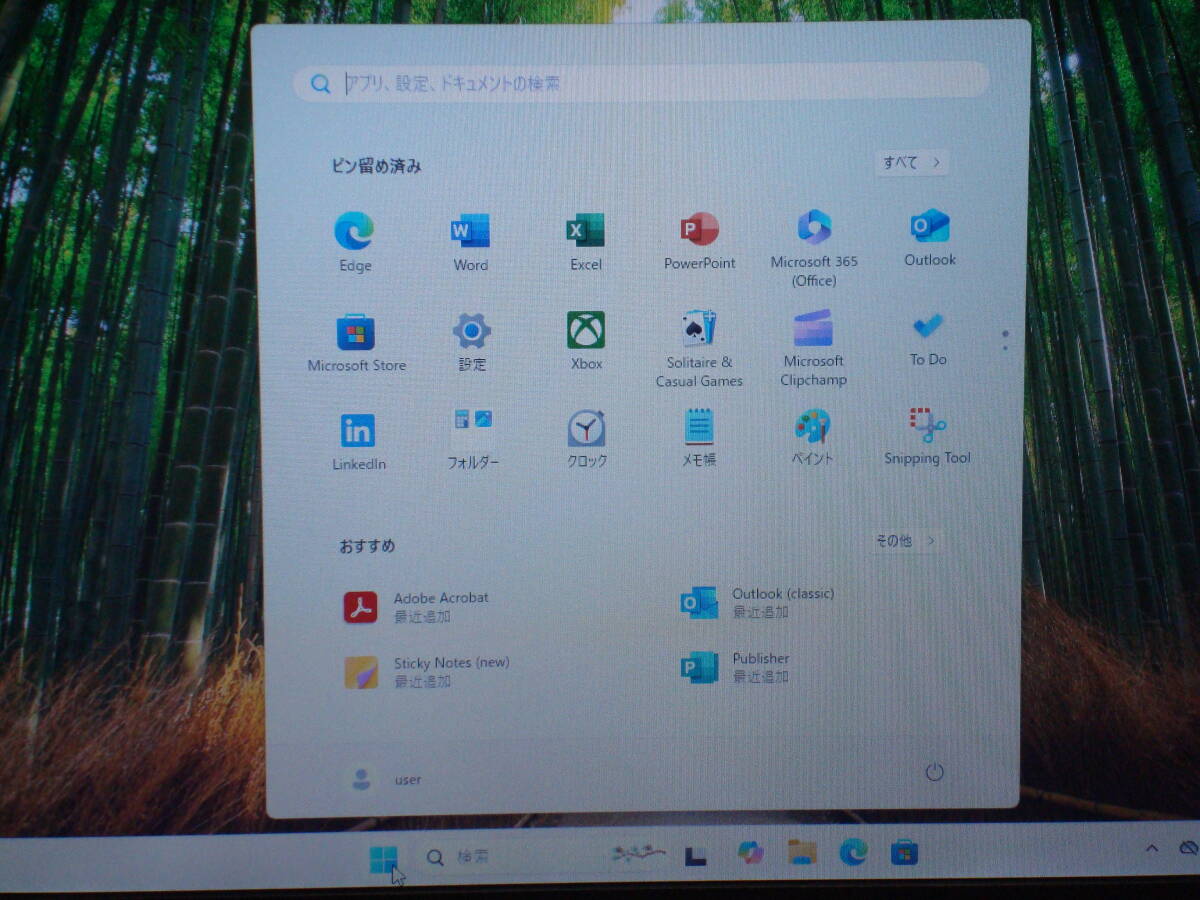Launch ペイント (Paint)
1200x900 pixels.
click(x=812, y=436)
